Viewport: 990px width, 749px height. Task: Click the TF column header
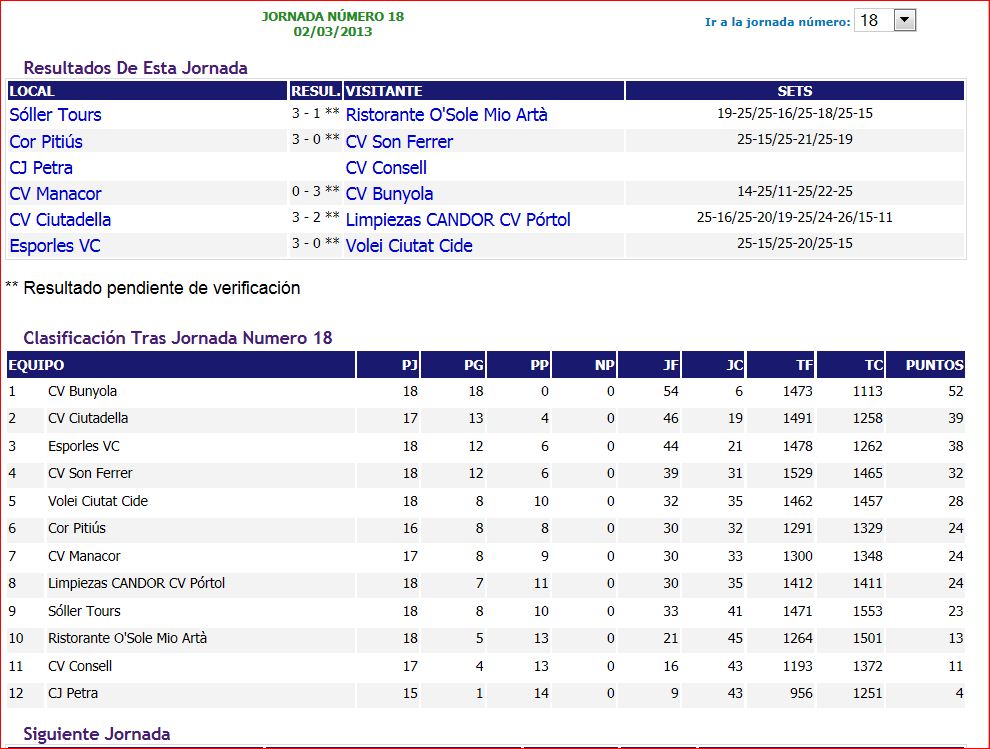pos(780,365)
